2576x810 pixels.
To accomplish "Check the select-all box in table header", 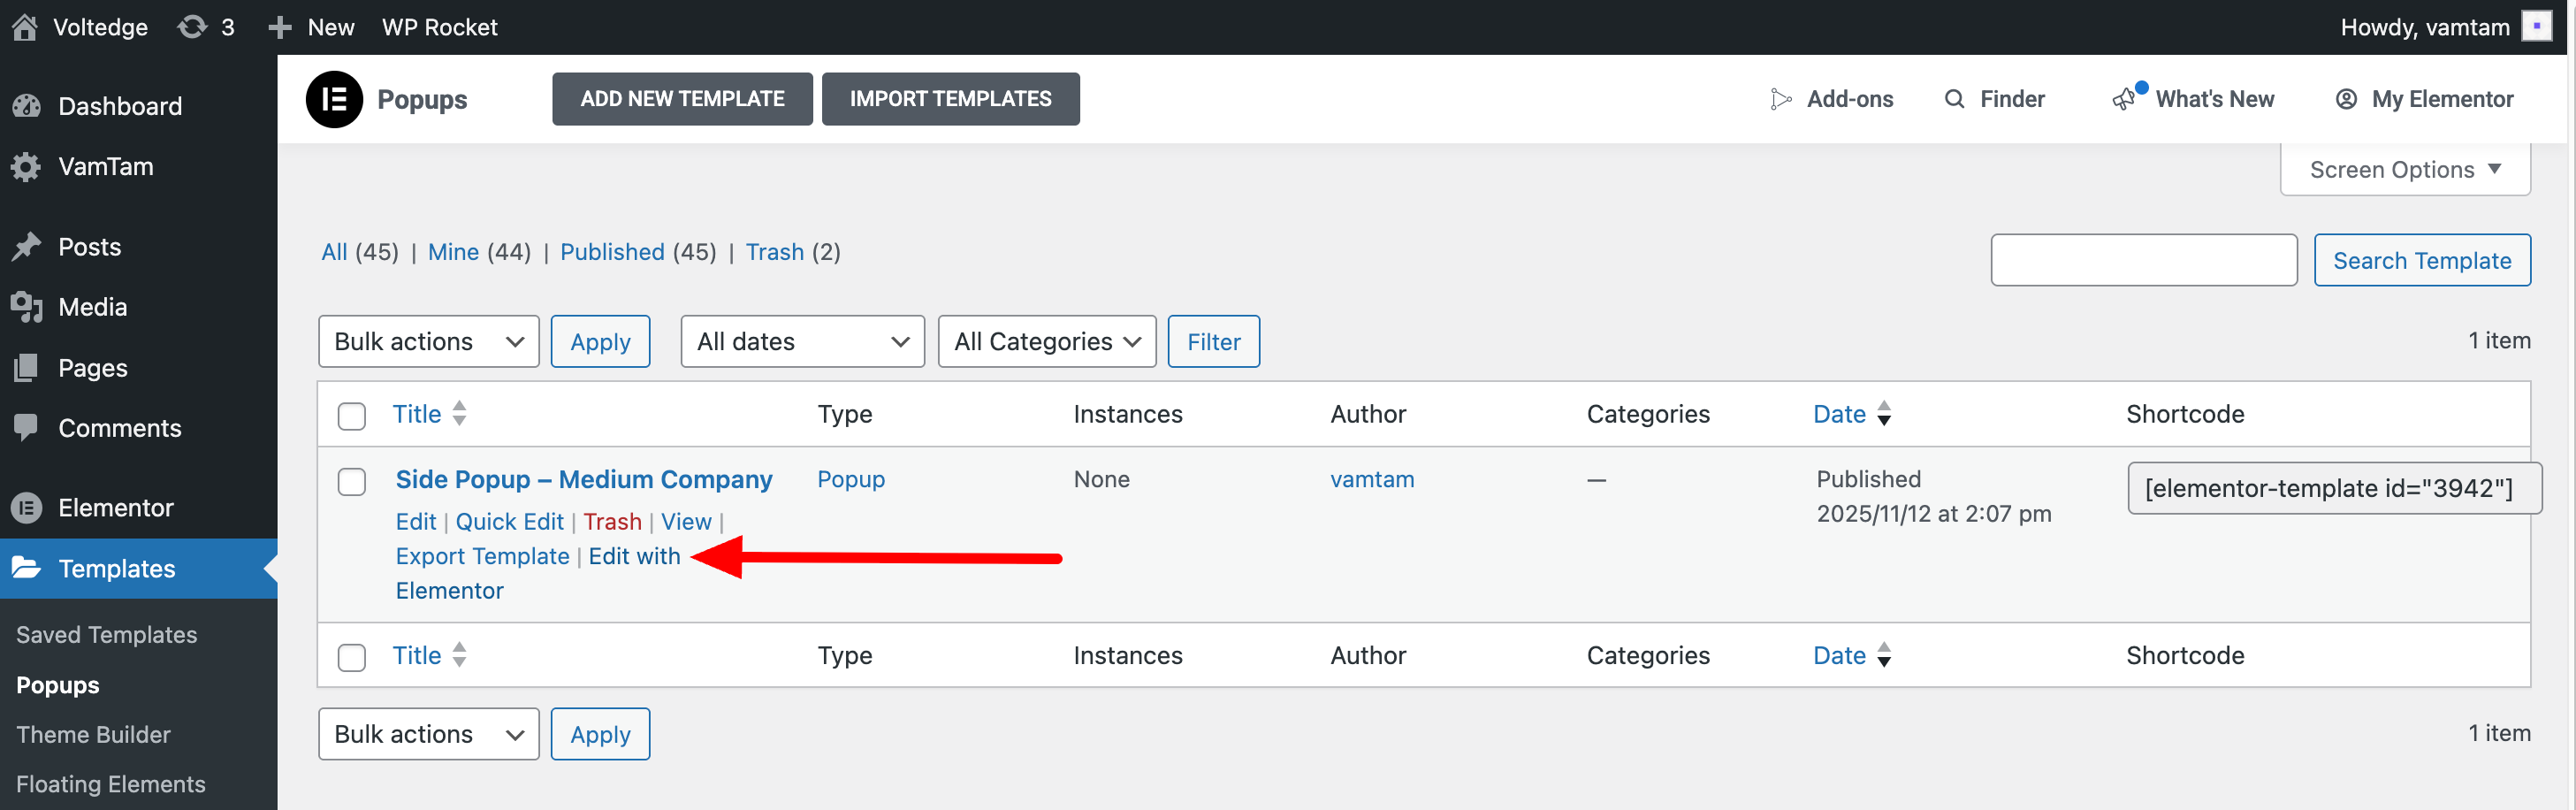I will tap(352, 416).
